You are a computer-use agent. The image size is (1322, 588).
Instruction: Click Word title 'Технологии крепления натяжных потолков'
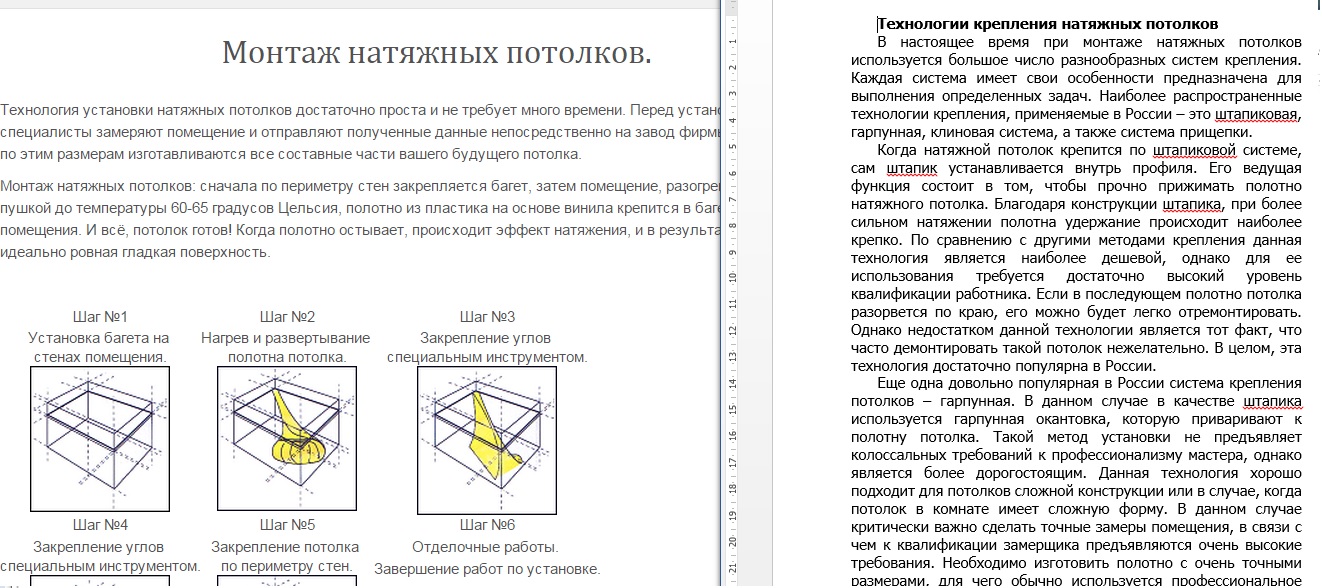[x=1048, y=24]
